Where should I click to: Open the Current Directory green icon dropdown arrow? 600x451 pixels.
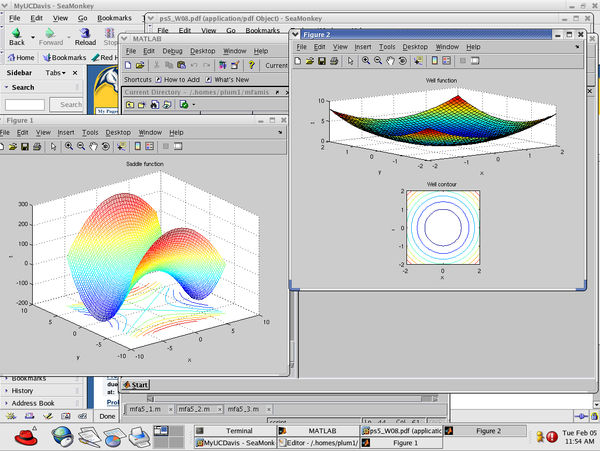pos(194,104)
